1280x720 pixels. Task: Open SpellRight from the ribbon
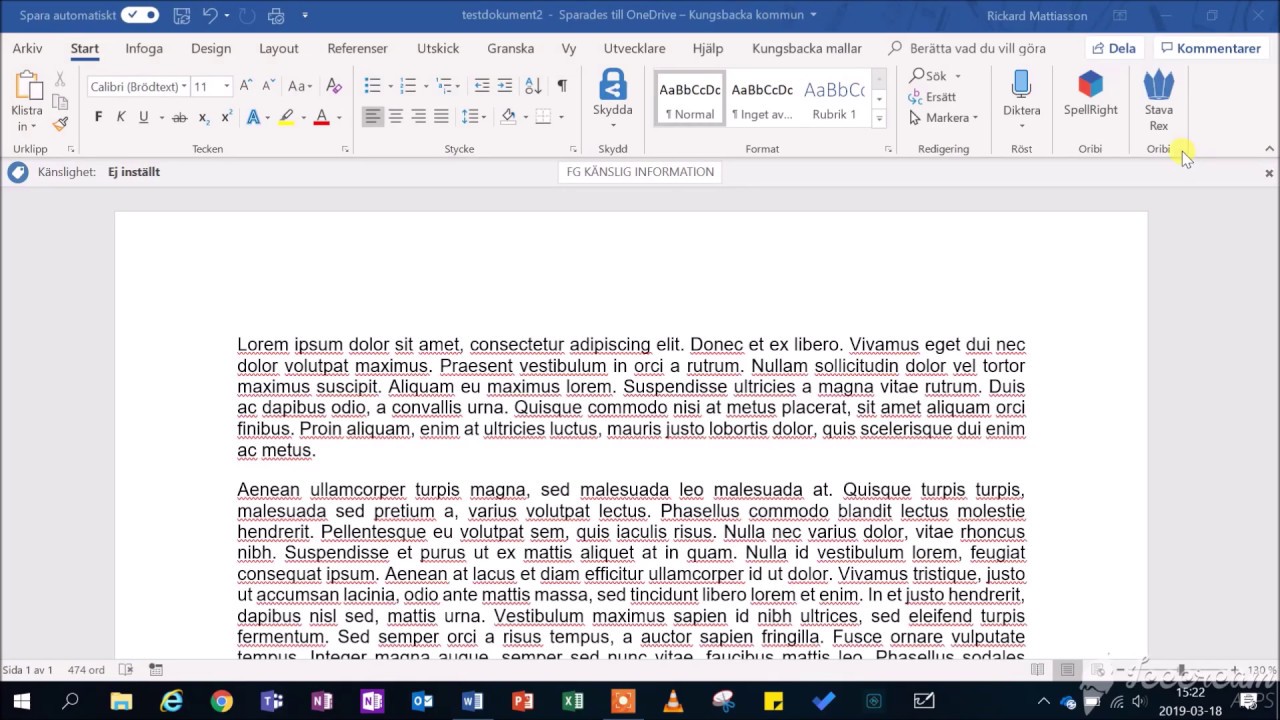[1090, 93]
